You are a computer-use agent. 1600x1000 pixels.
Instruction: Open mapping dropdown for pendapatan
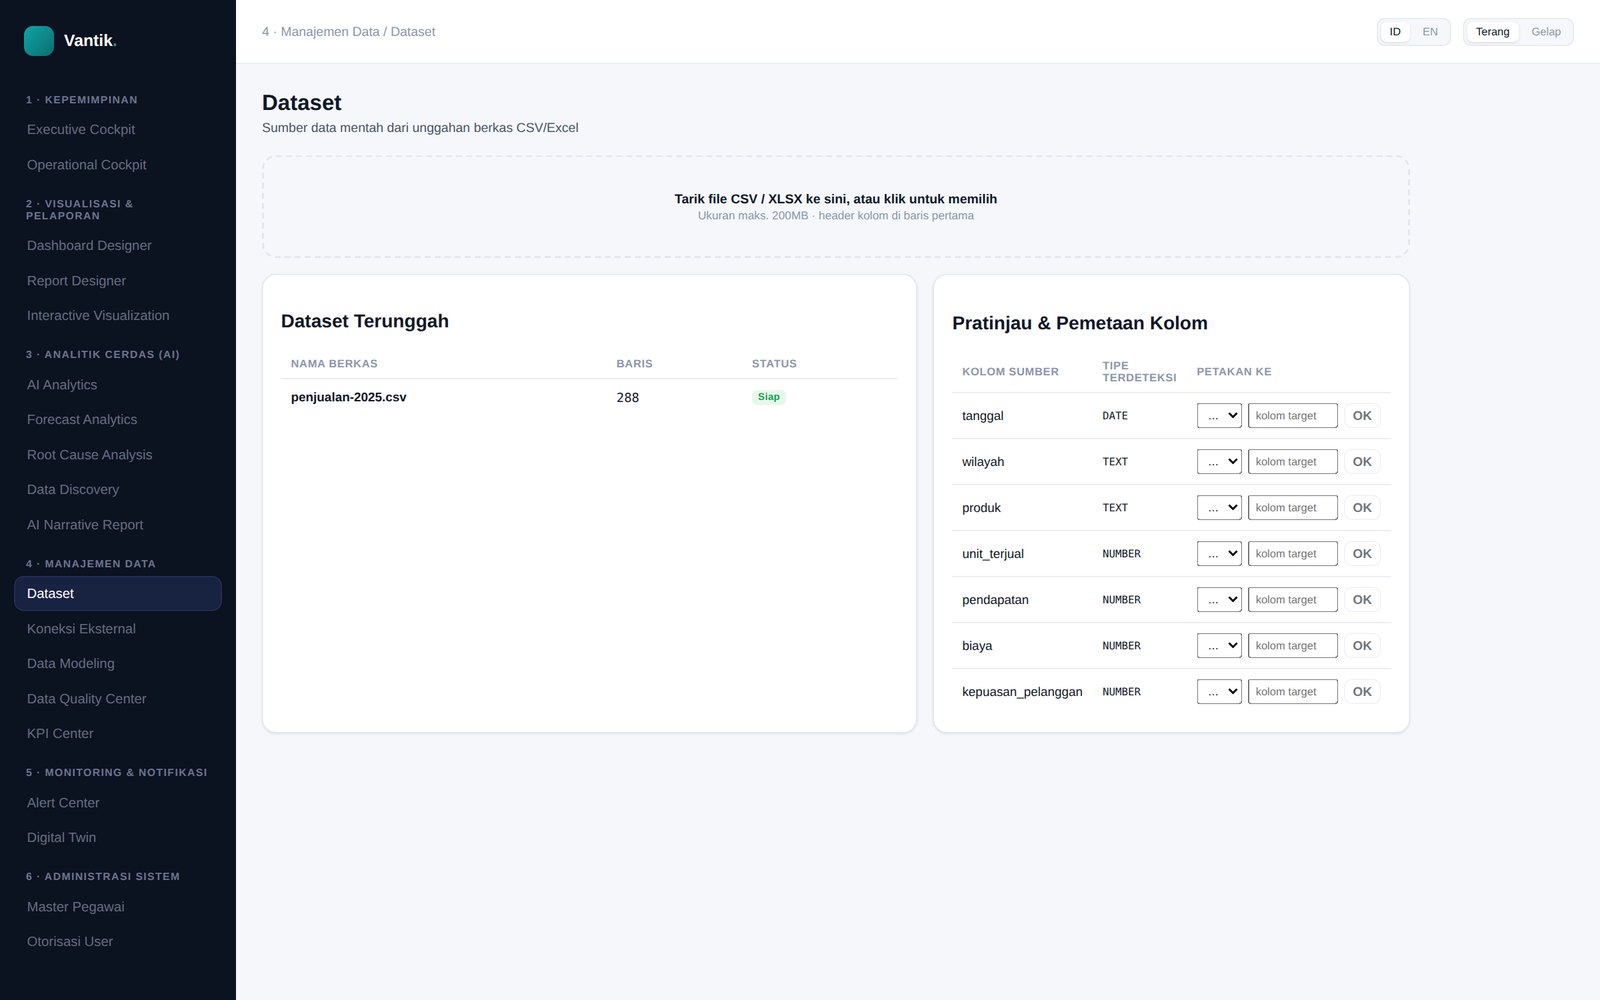point(1219,600)
